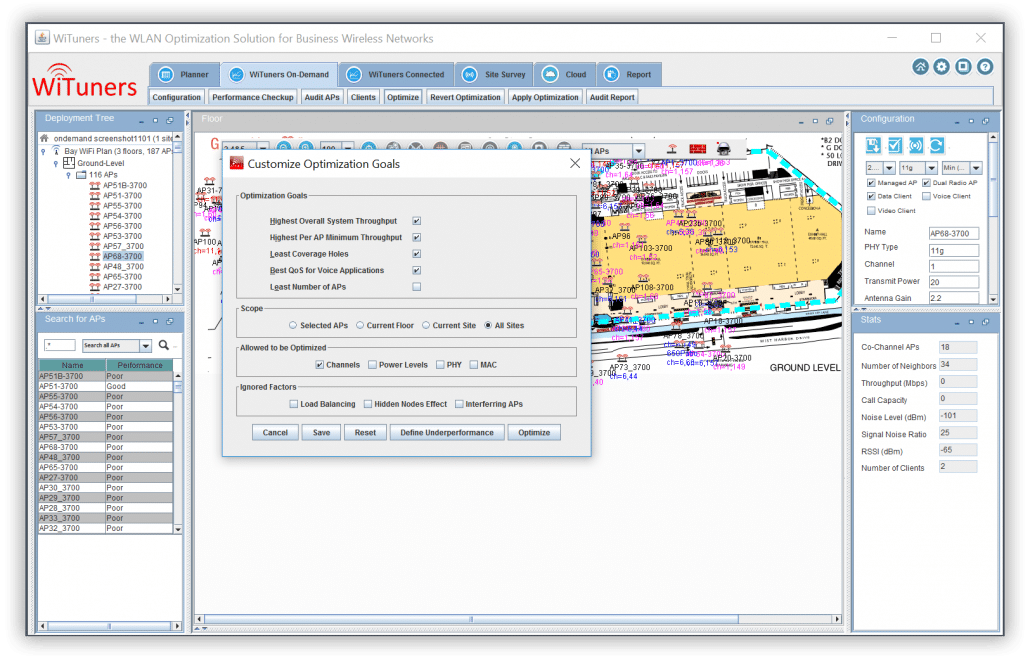Open the APs filter dropdown in Floor toolbar
This screenshot has height=659, width=1030.
(x=638, y=150)
